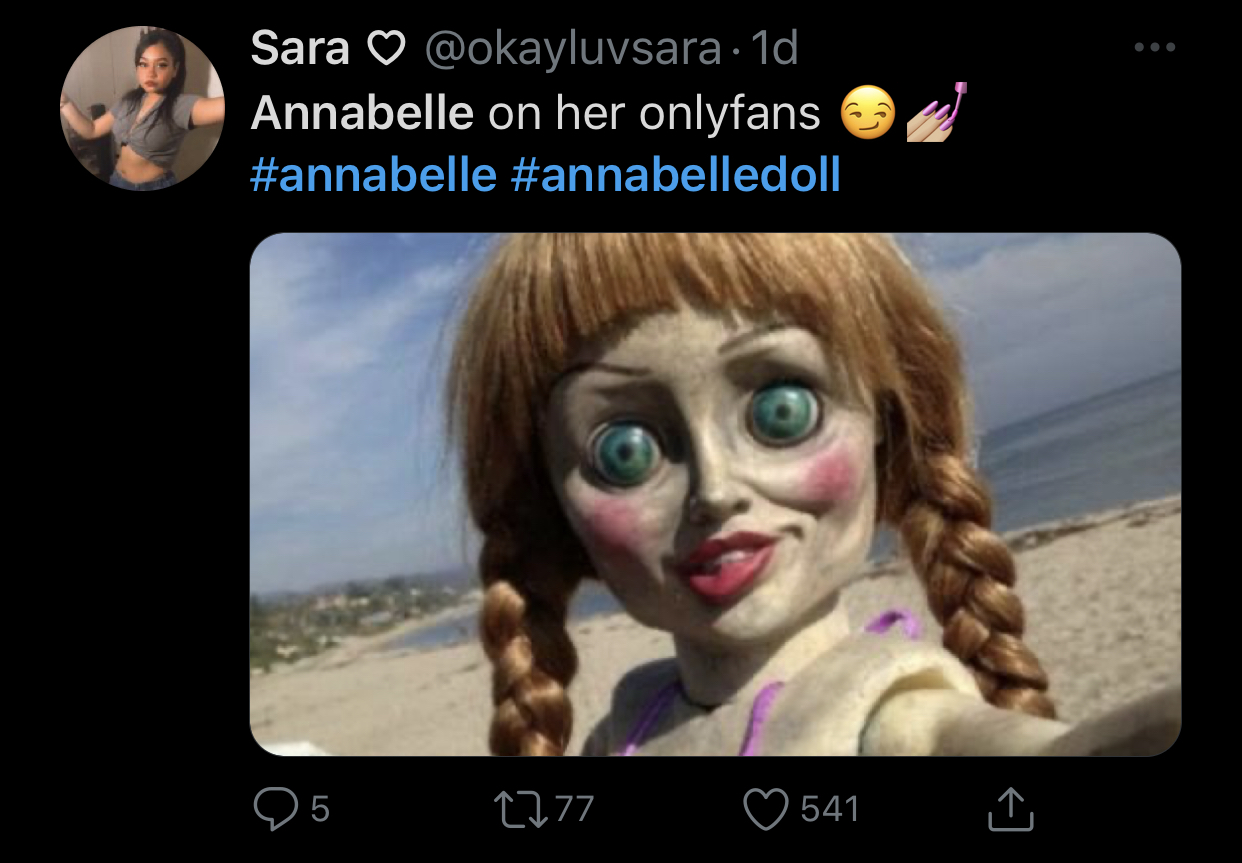The width and height of the screenshot is (1242, 863).
Task: Open the three-dot more options menu
Action: point(1155,47)
